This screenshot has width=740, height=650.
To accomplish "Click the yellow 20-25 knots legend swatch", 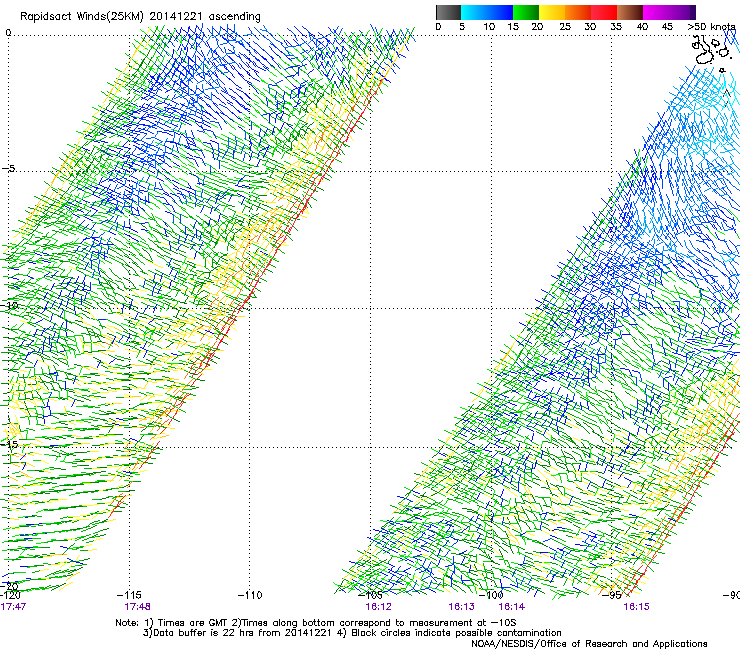I will click(x=552, y=12).
